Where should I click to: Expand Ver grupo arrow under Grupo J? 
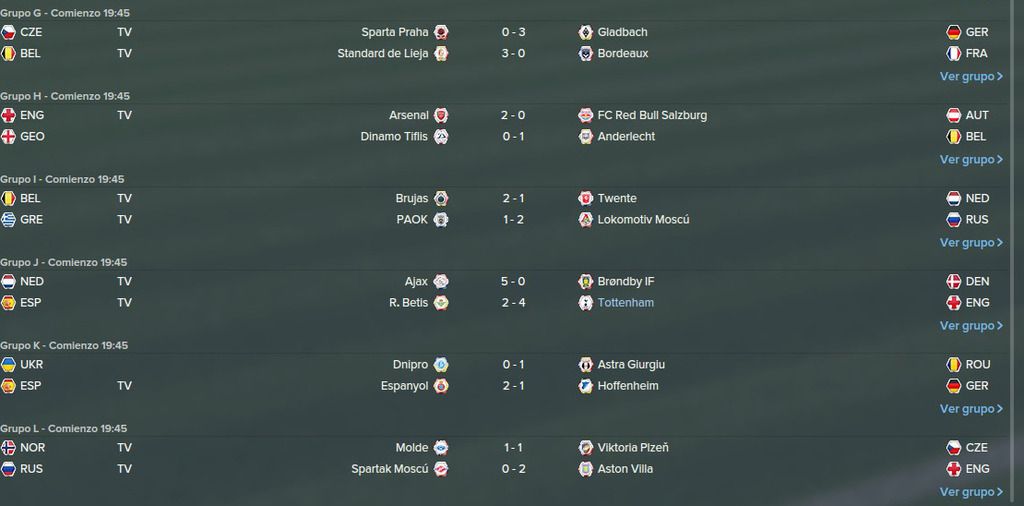1000,326
